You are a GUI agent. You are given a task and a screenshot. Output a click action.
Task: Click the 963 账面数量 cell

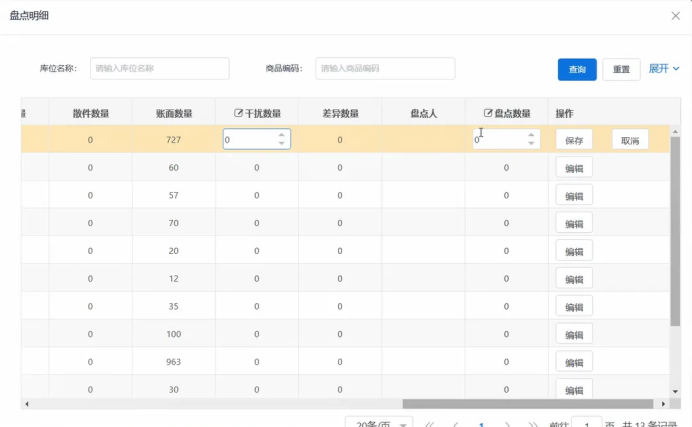pos(174,362)
